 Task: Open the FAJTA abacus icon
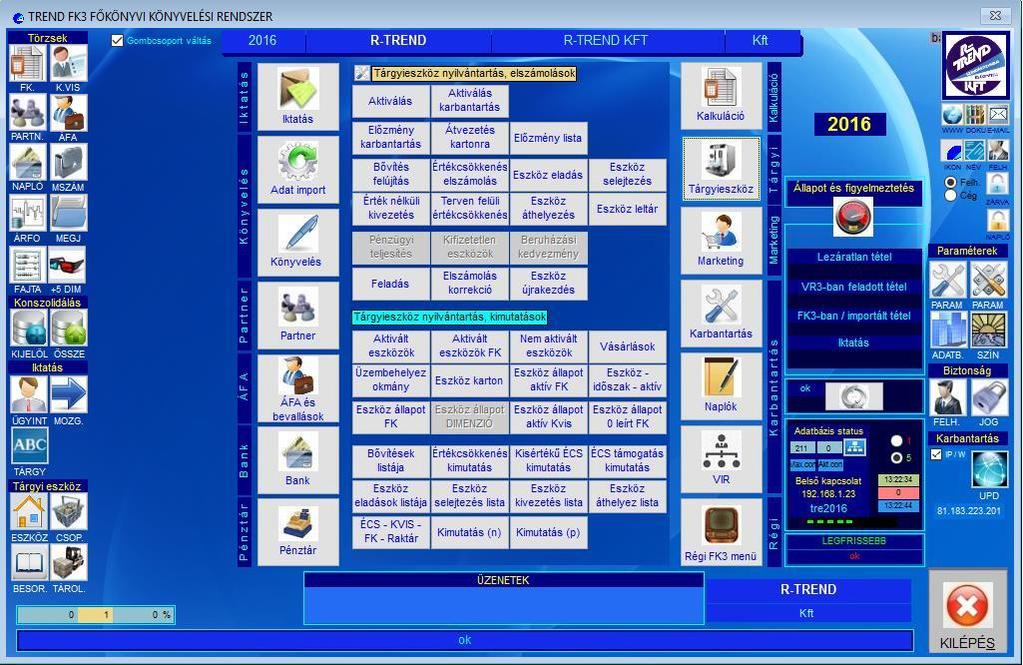coord(27,265)
